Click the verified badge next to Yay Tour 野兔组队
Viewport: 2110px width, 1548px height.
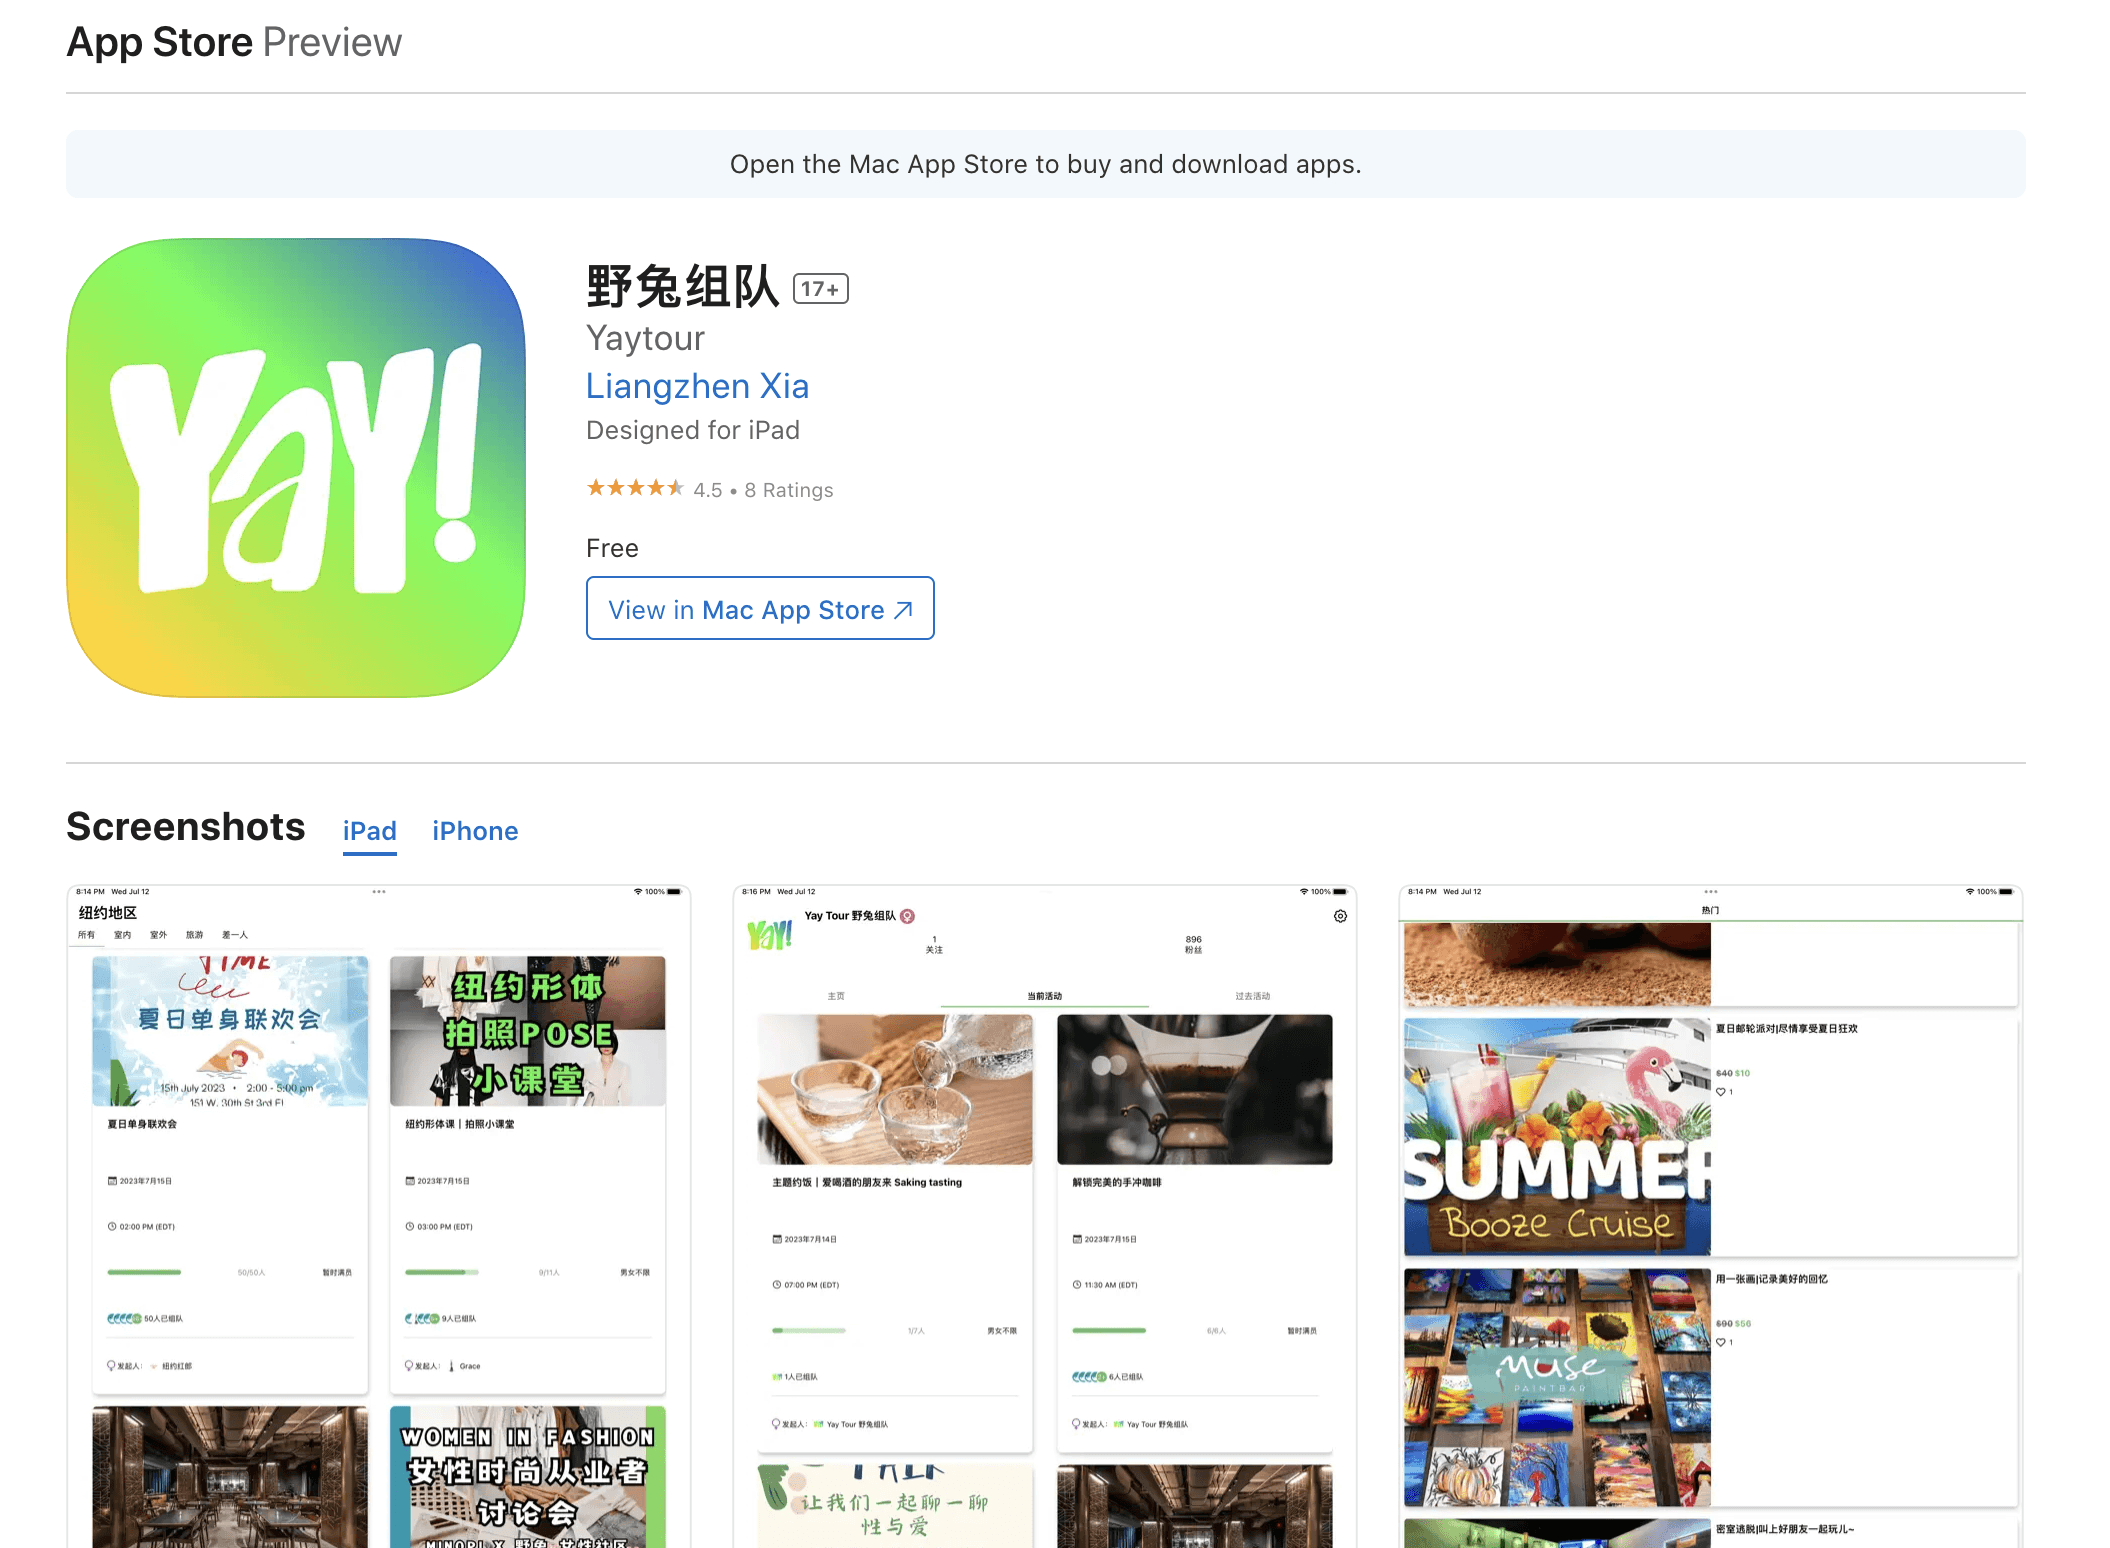908,916
